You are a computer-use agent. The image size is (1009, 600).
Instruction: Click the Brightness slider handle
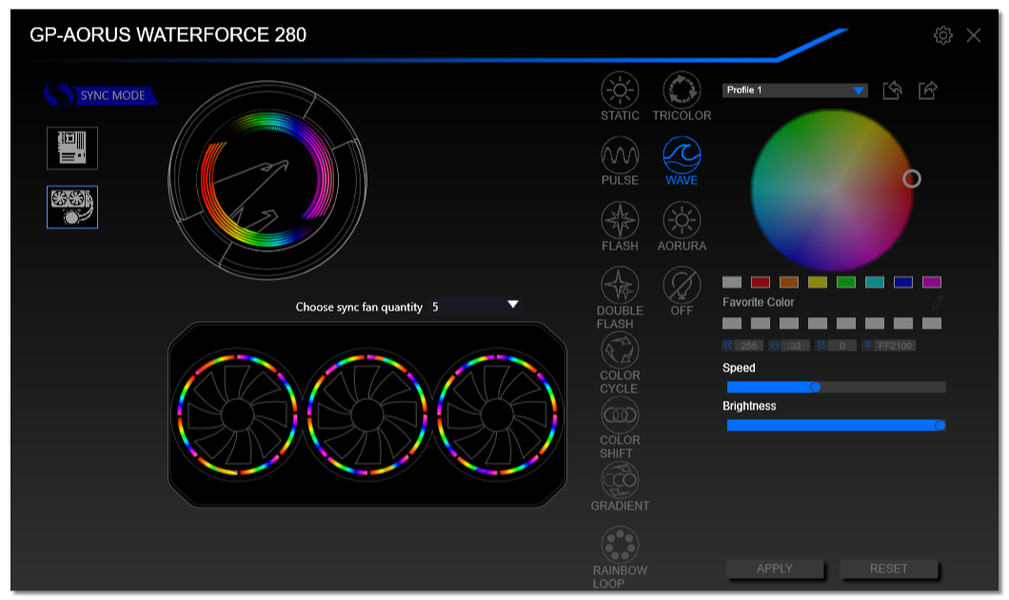pos(940,425)
